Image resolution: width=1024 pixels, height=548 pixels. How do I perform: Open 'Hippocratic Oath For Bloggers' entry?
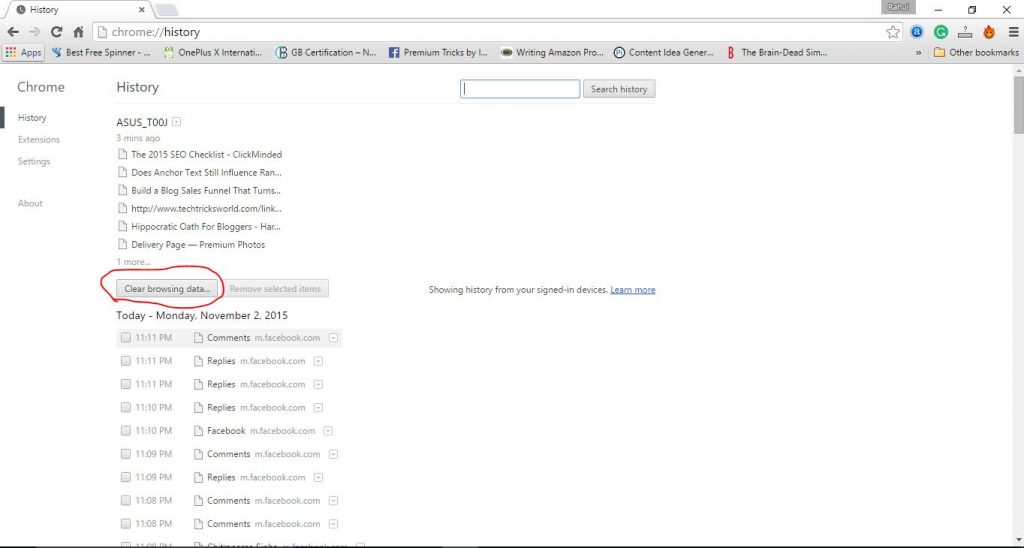(x=206, y=227)
